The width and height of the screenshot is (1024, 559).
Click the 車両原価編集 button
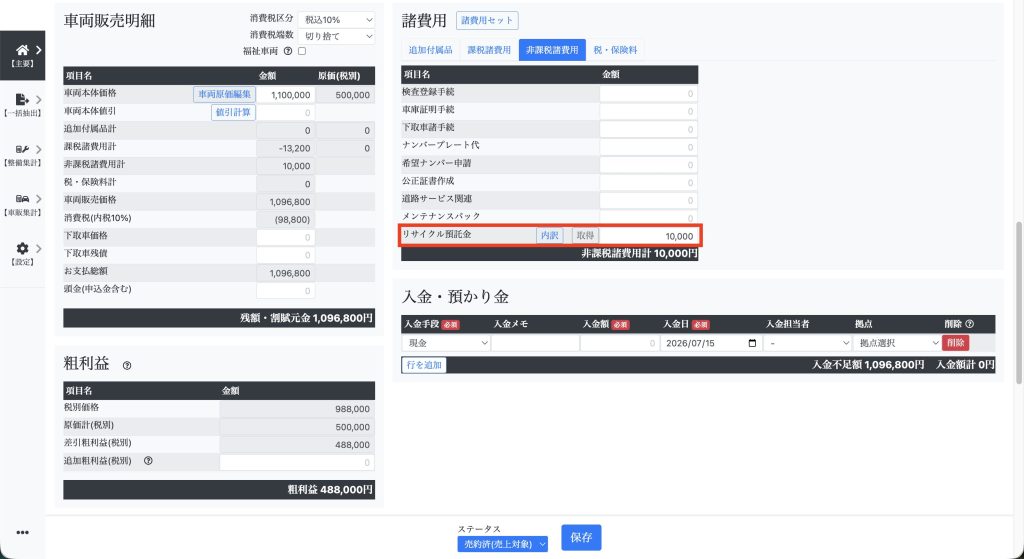tap(224, 95)
